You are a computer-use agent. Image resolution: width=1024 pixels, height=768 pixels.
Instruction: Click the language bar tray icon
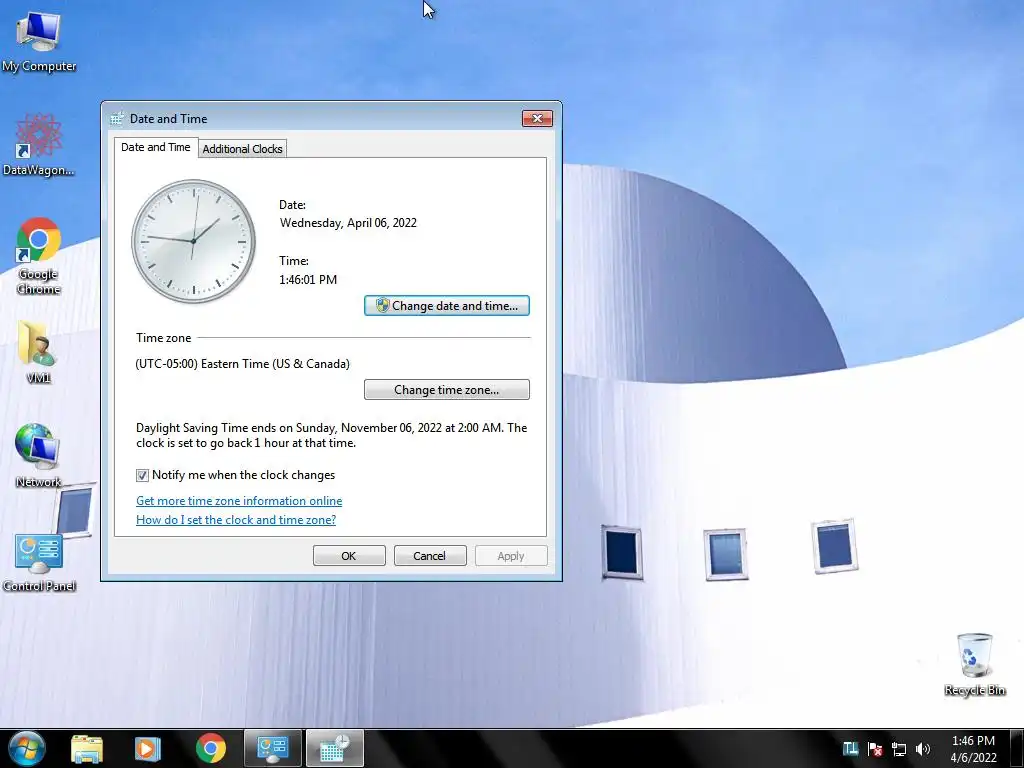(850, 749)
